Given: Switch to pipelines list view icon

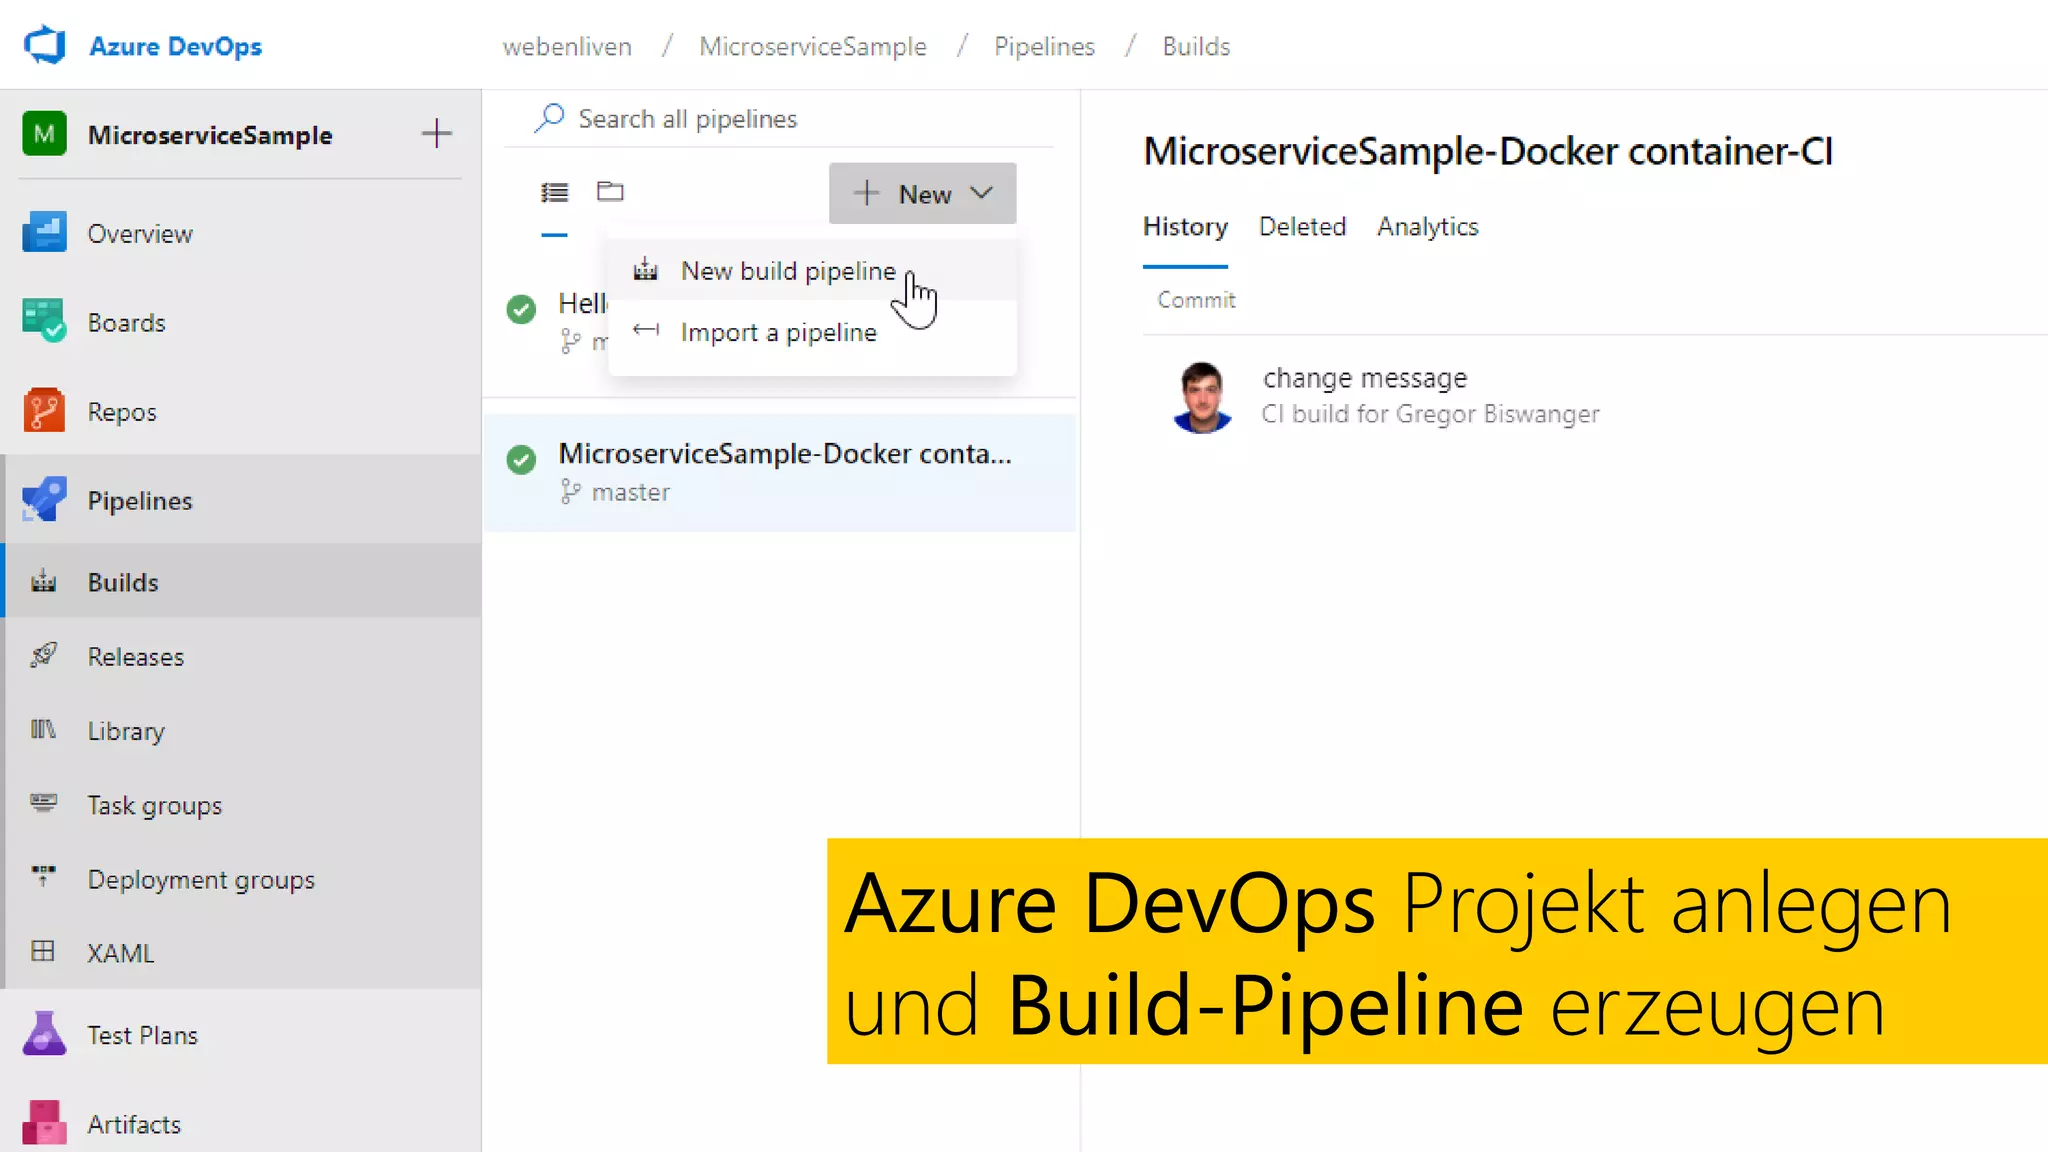Looking at the screenshot, I should point(555,192).
